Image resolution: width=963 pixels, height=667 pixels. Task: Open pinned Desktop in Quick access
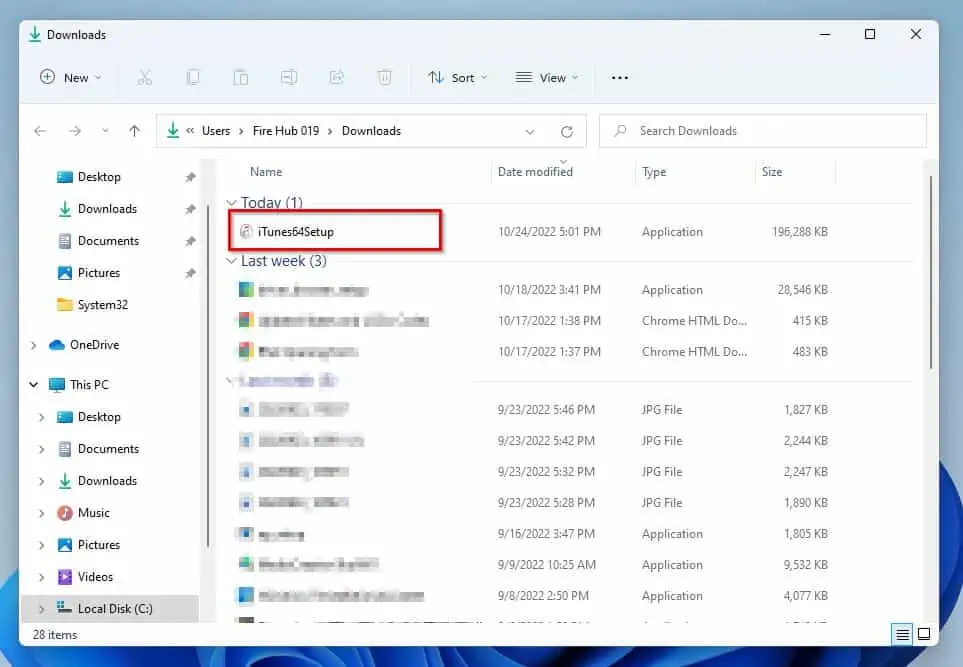tap(99, 177)
